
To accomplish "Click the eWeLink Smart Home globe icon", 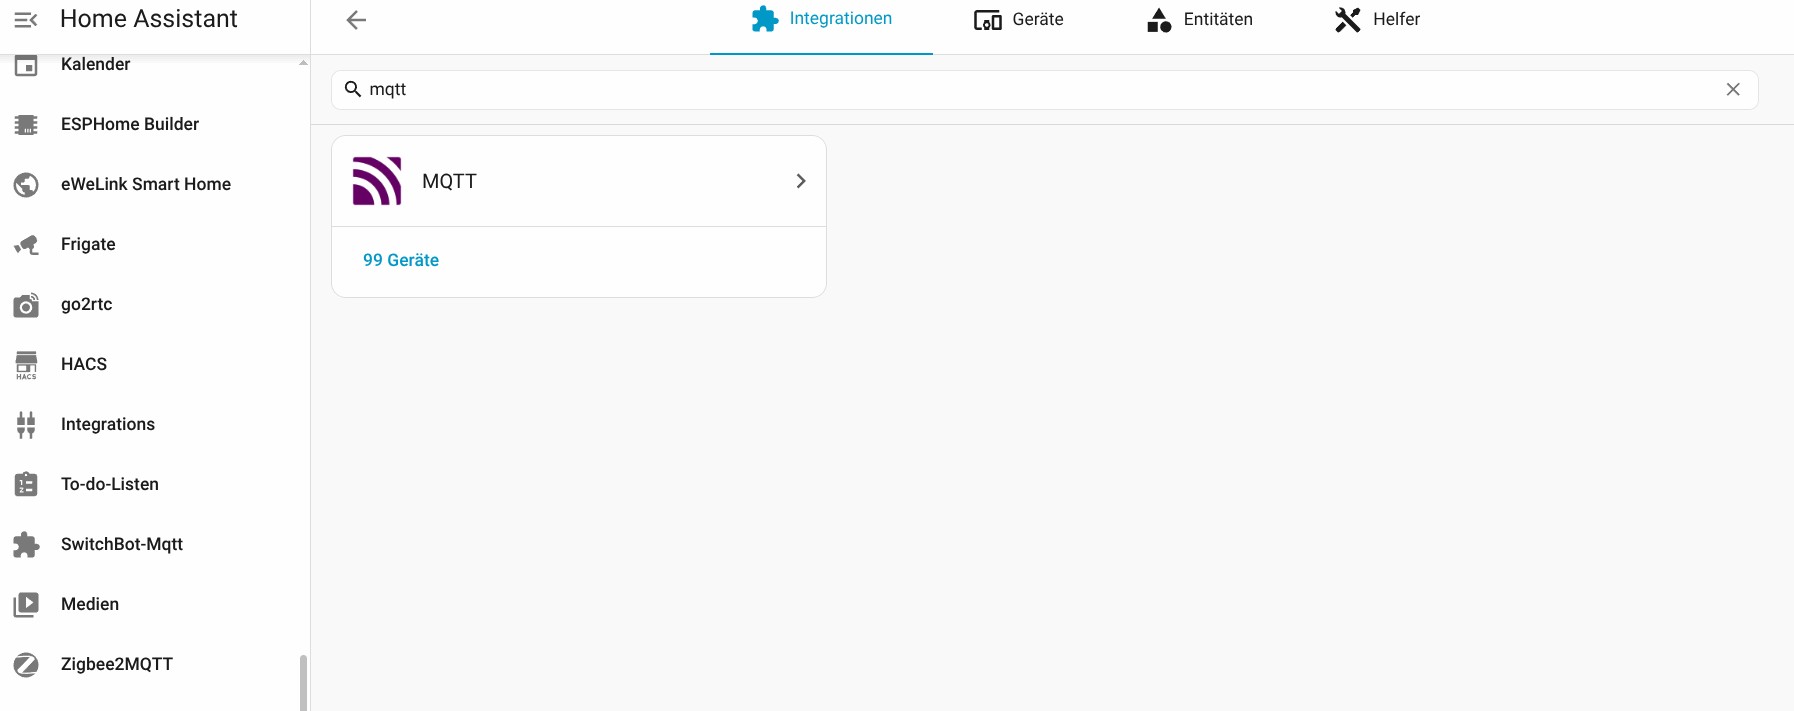I will (x=26, y=185).
